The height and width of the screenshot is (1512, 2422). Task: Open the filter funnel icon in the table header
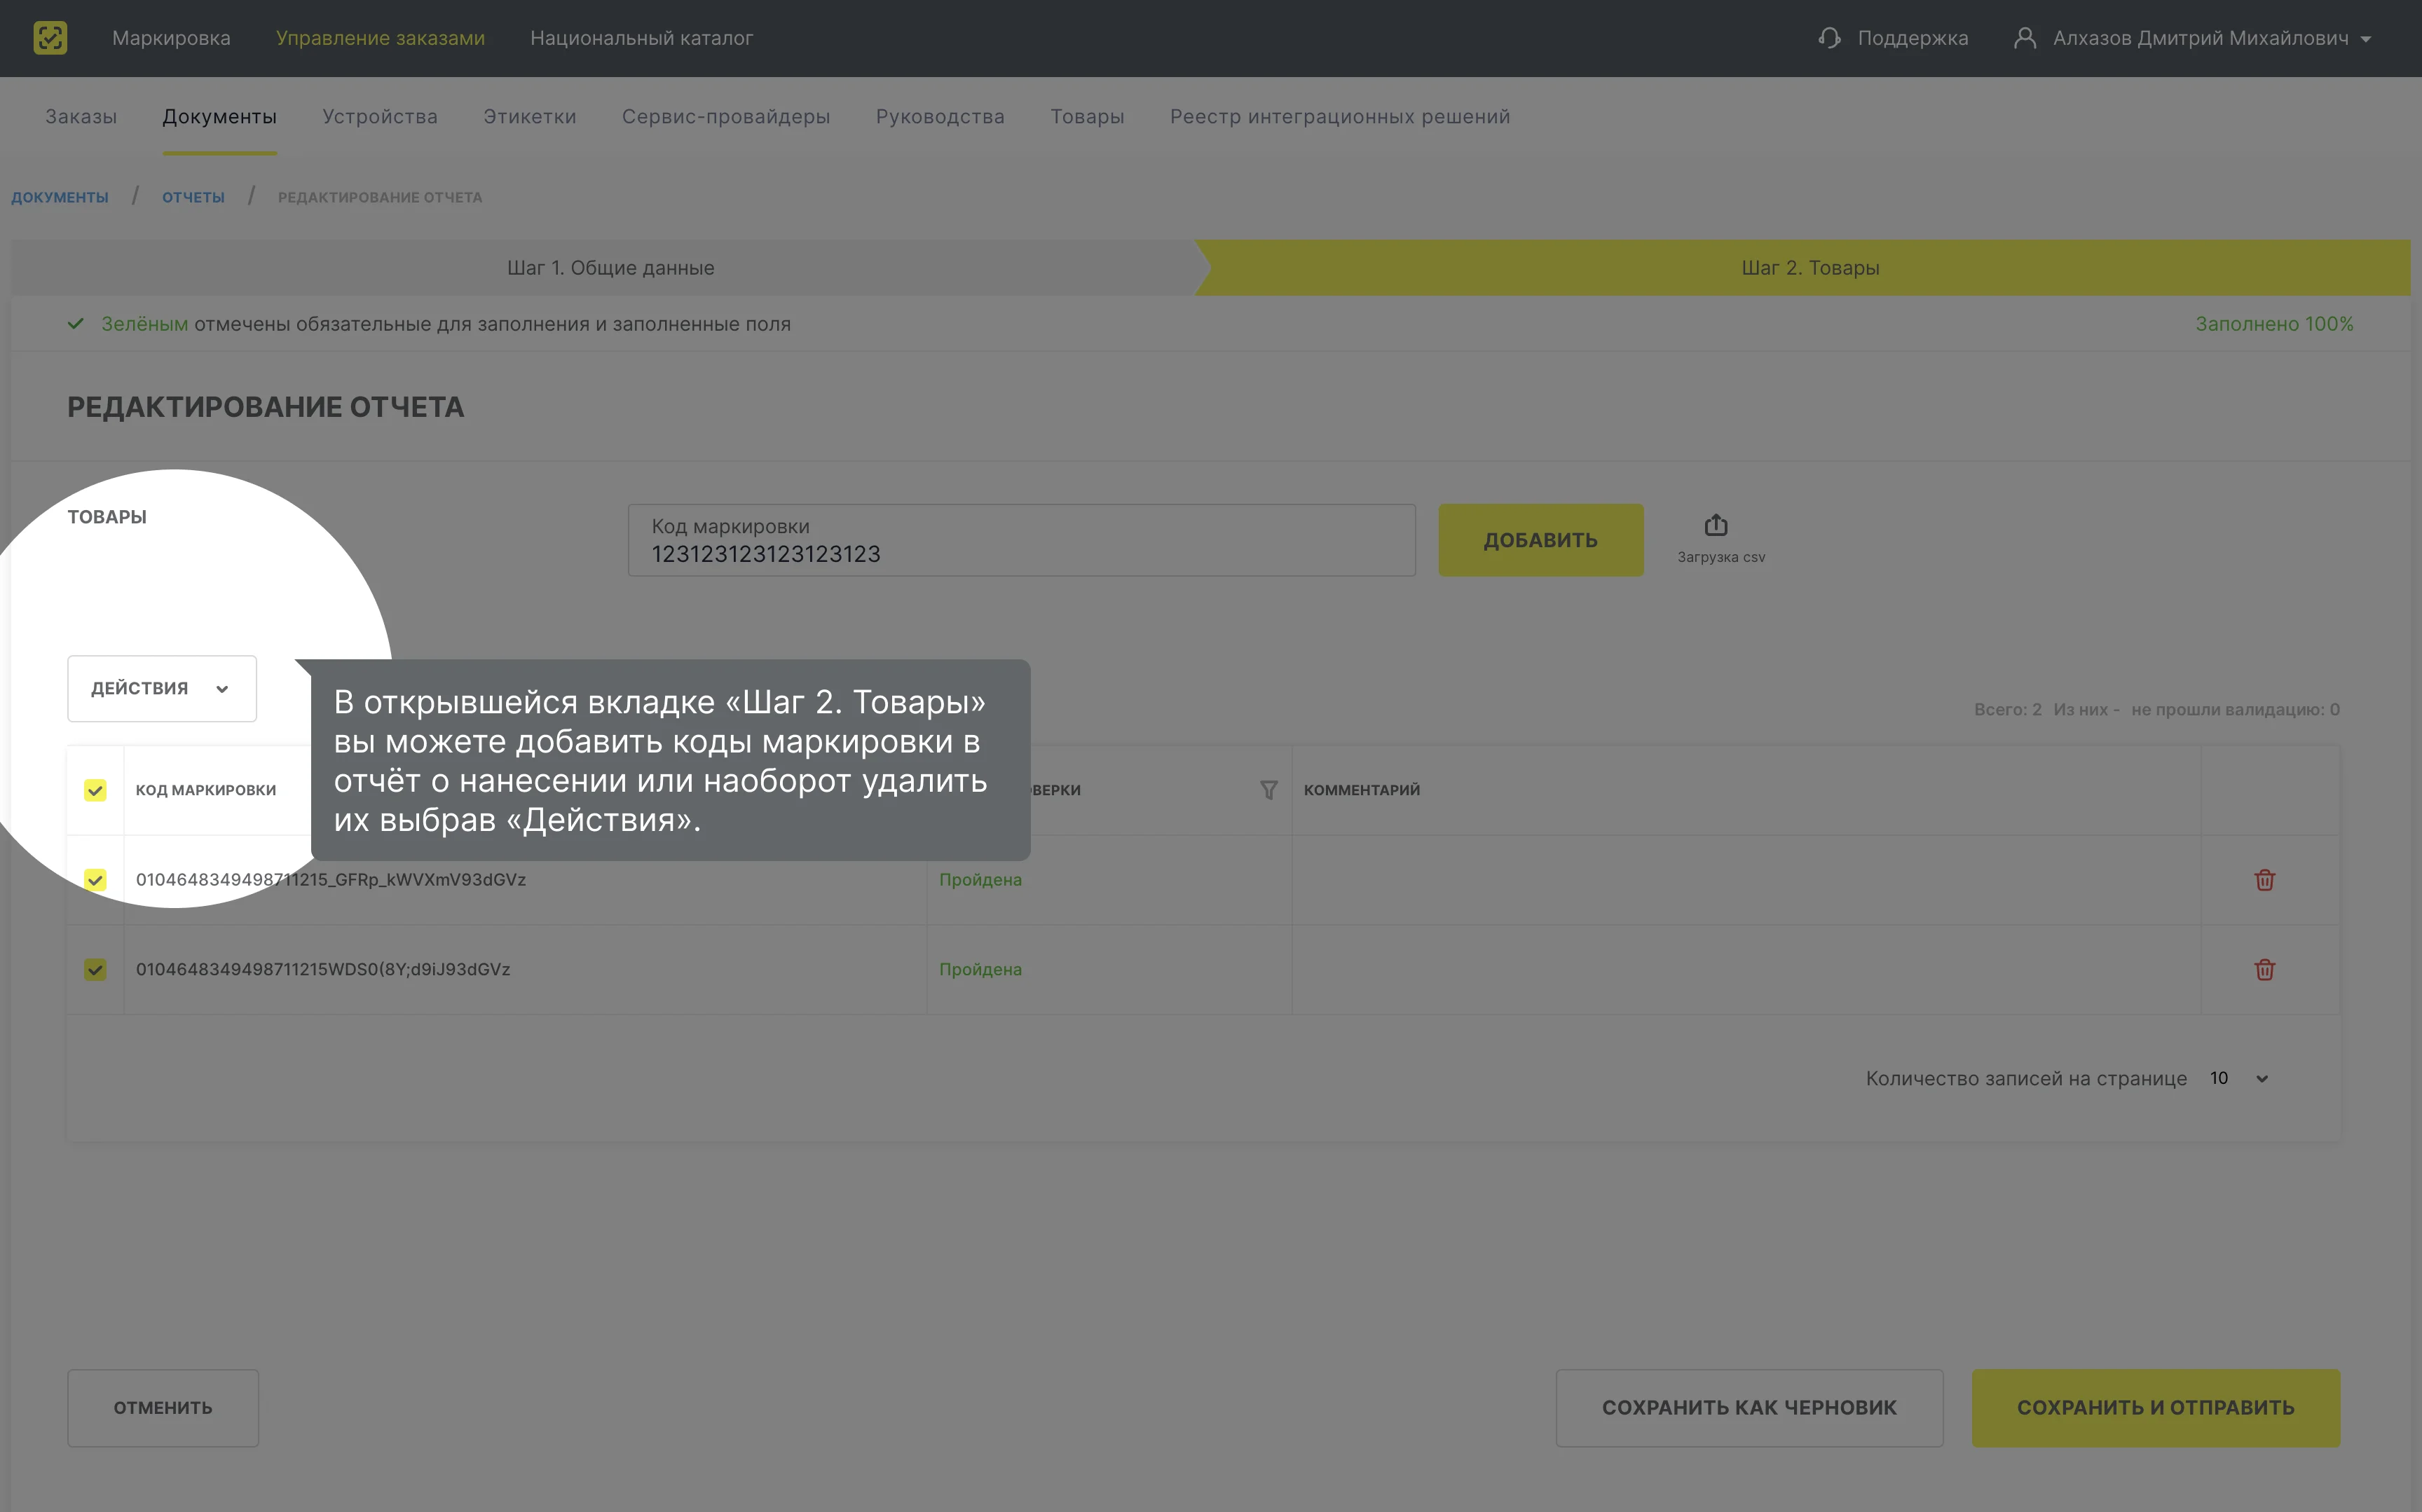coord(1268,790)
